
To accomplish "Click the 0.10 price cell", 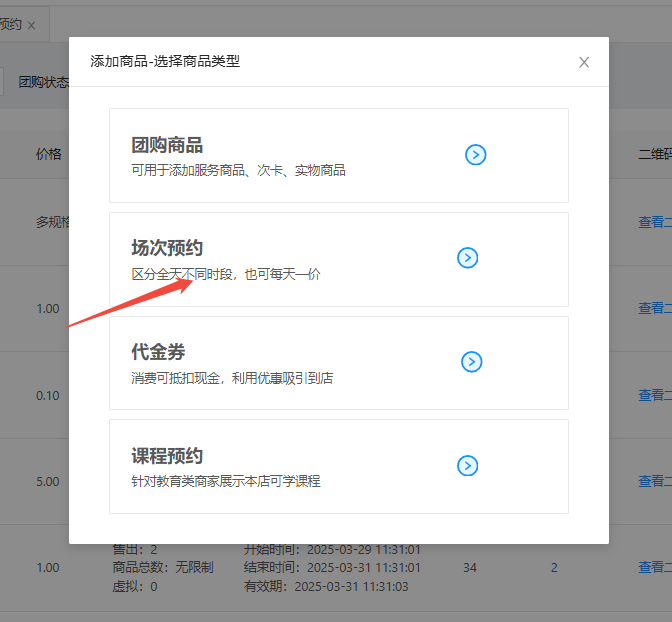I will [48, 395].
